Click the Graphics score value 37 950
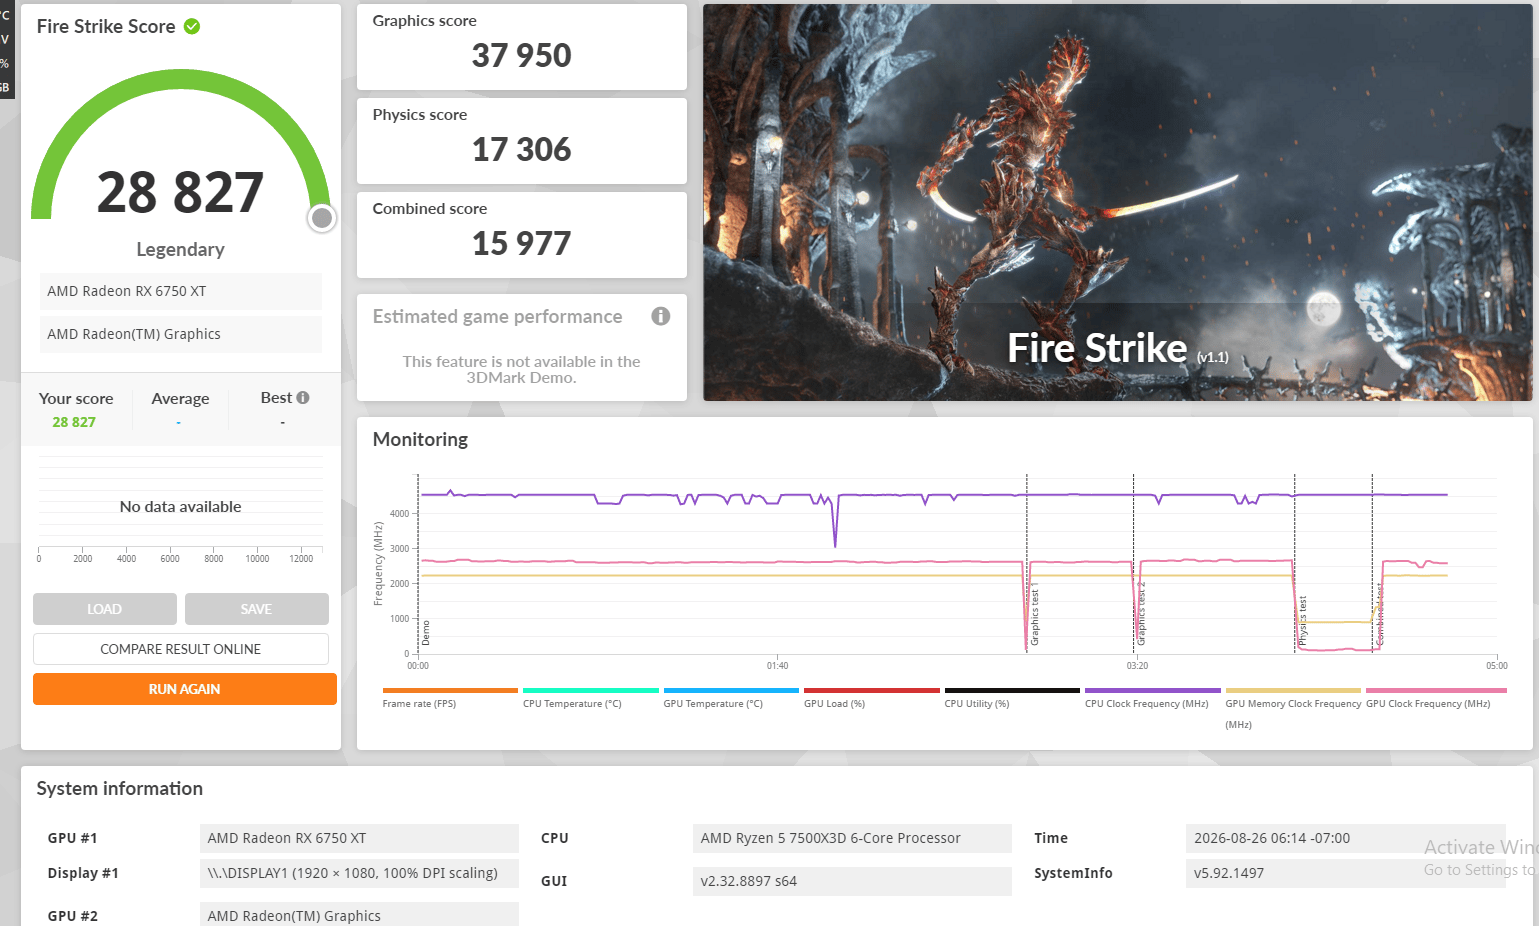 (522, 56)
